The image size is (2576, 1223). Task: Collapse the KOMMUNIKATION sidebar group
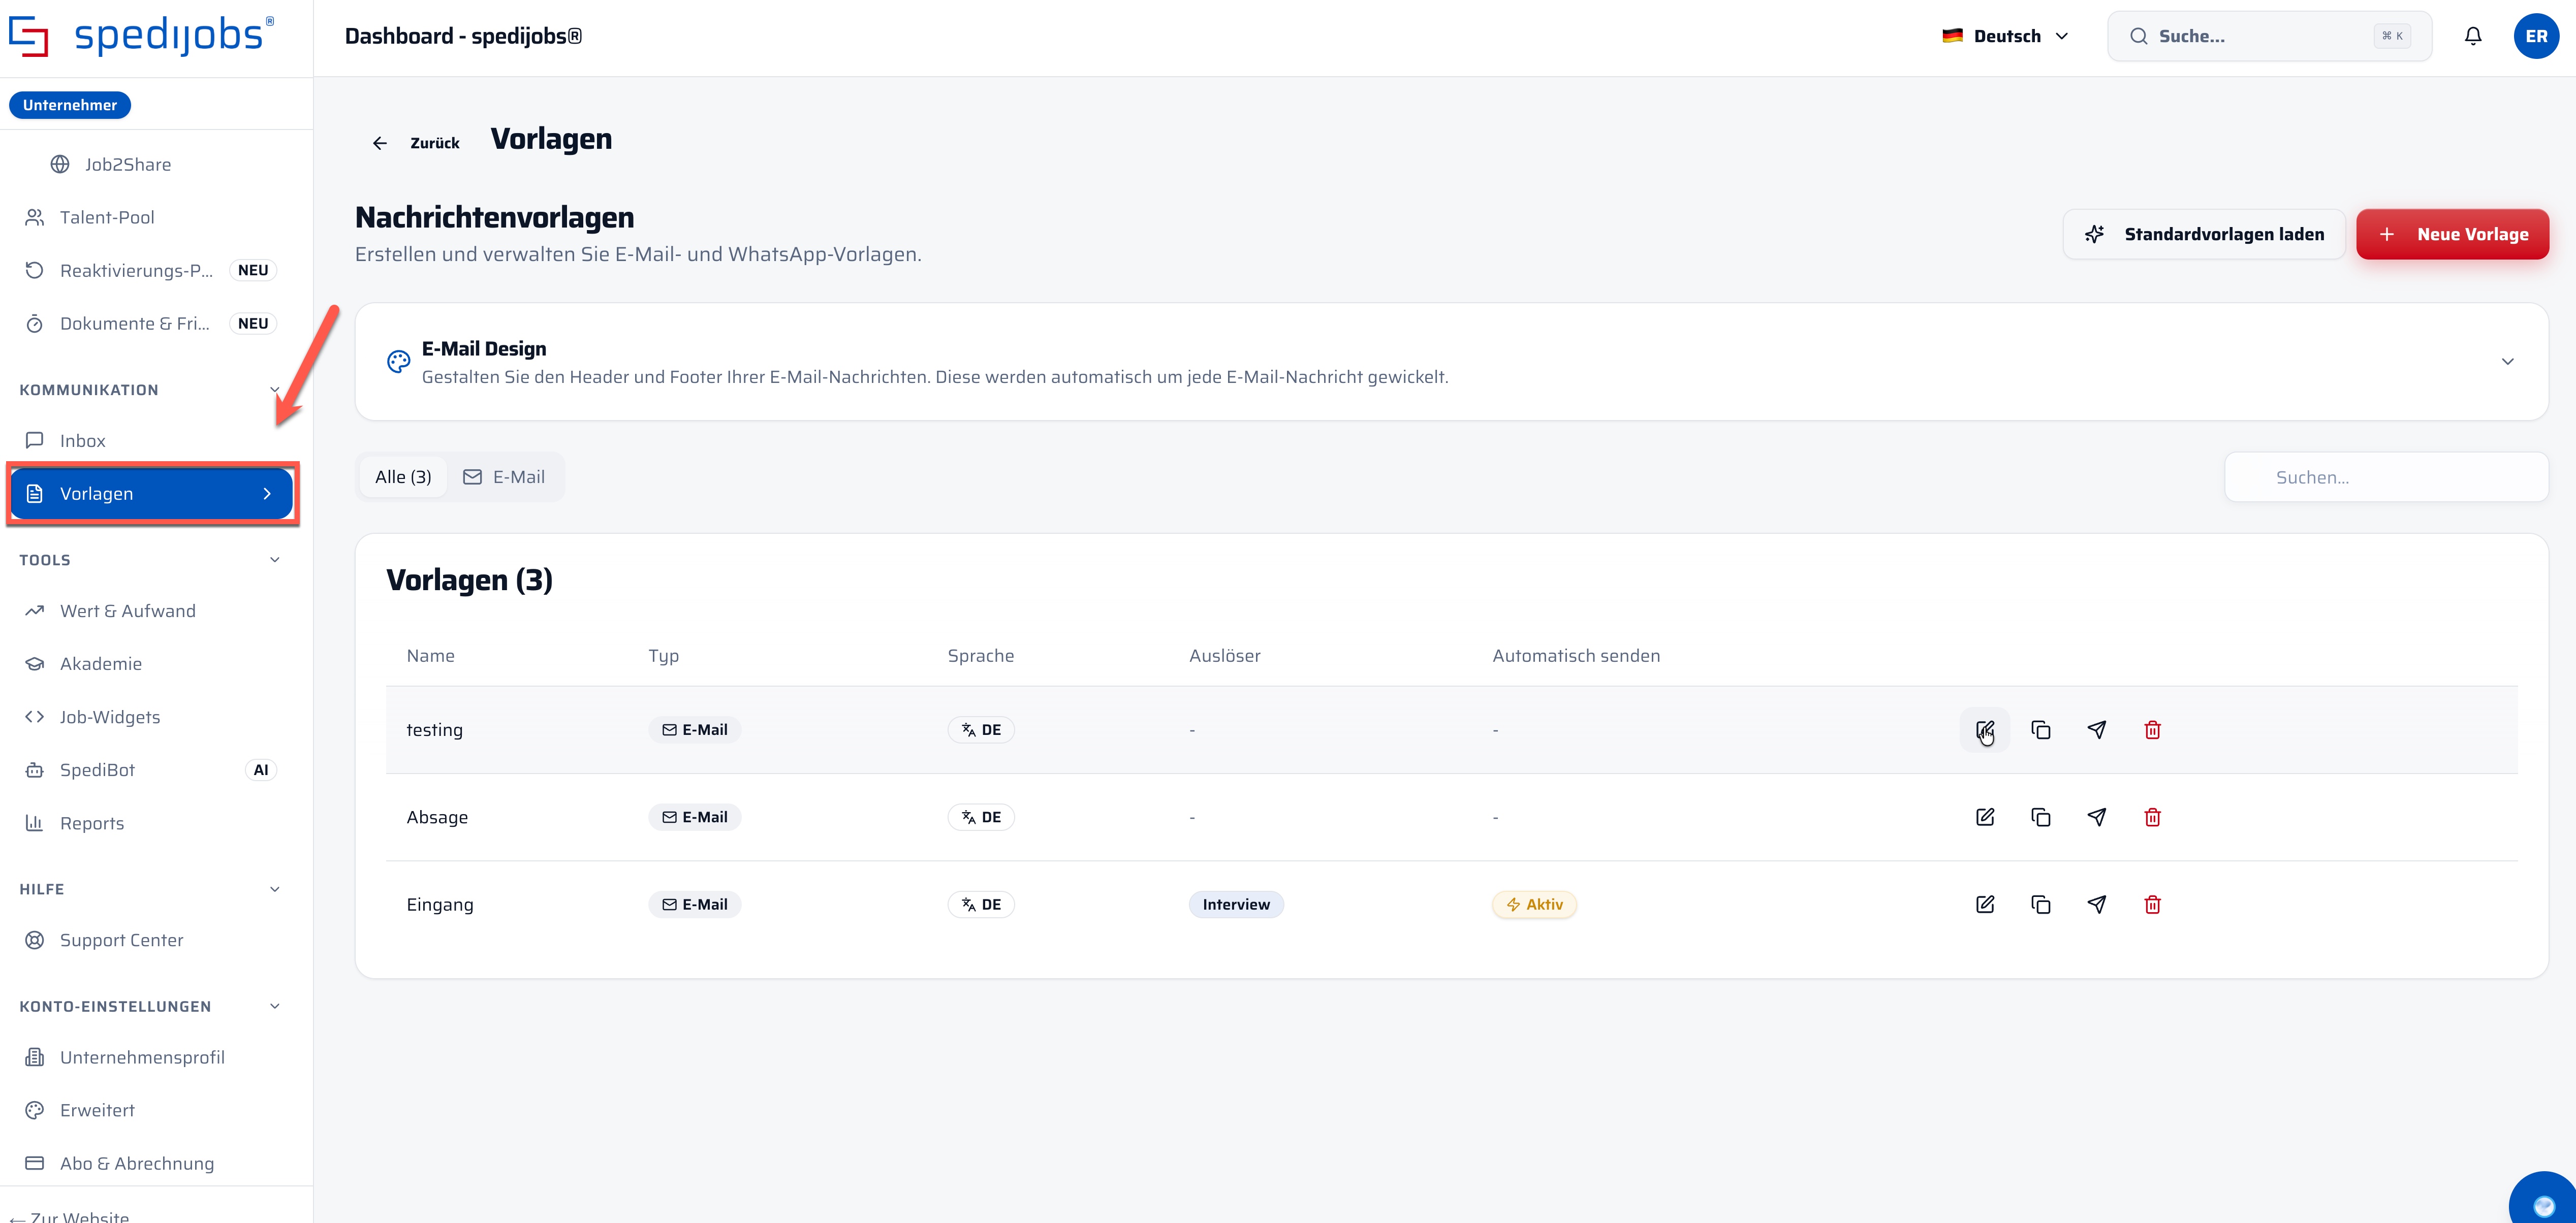point(275,390)
